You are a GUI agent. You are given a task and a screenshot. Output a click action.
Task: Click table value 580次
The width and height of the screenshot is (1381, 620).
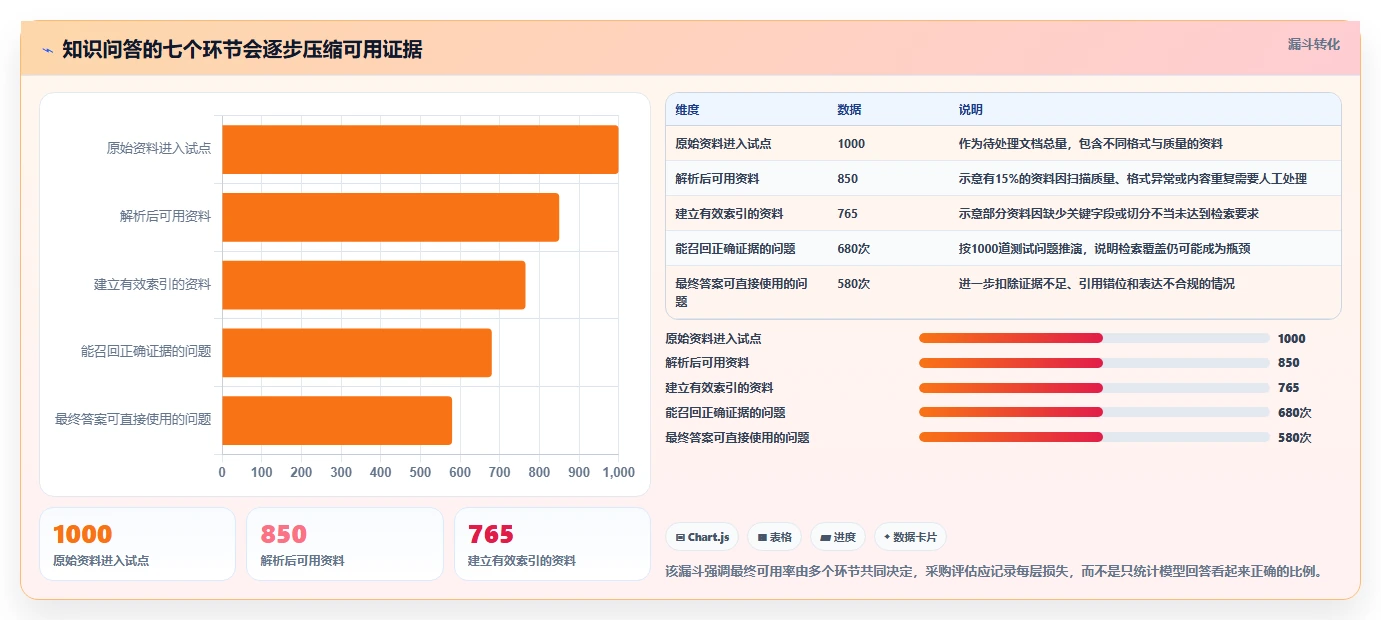[x=854, y=284]
